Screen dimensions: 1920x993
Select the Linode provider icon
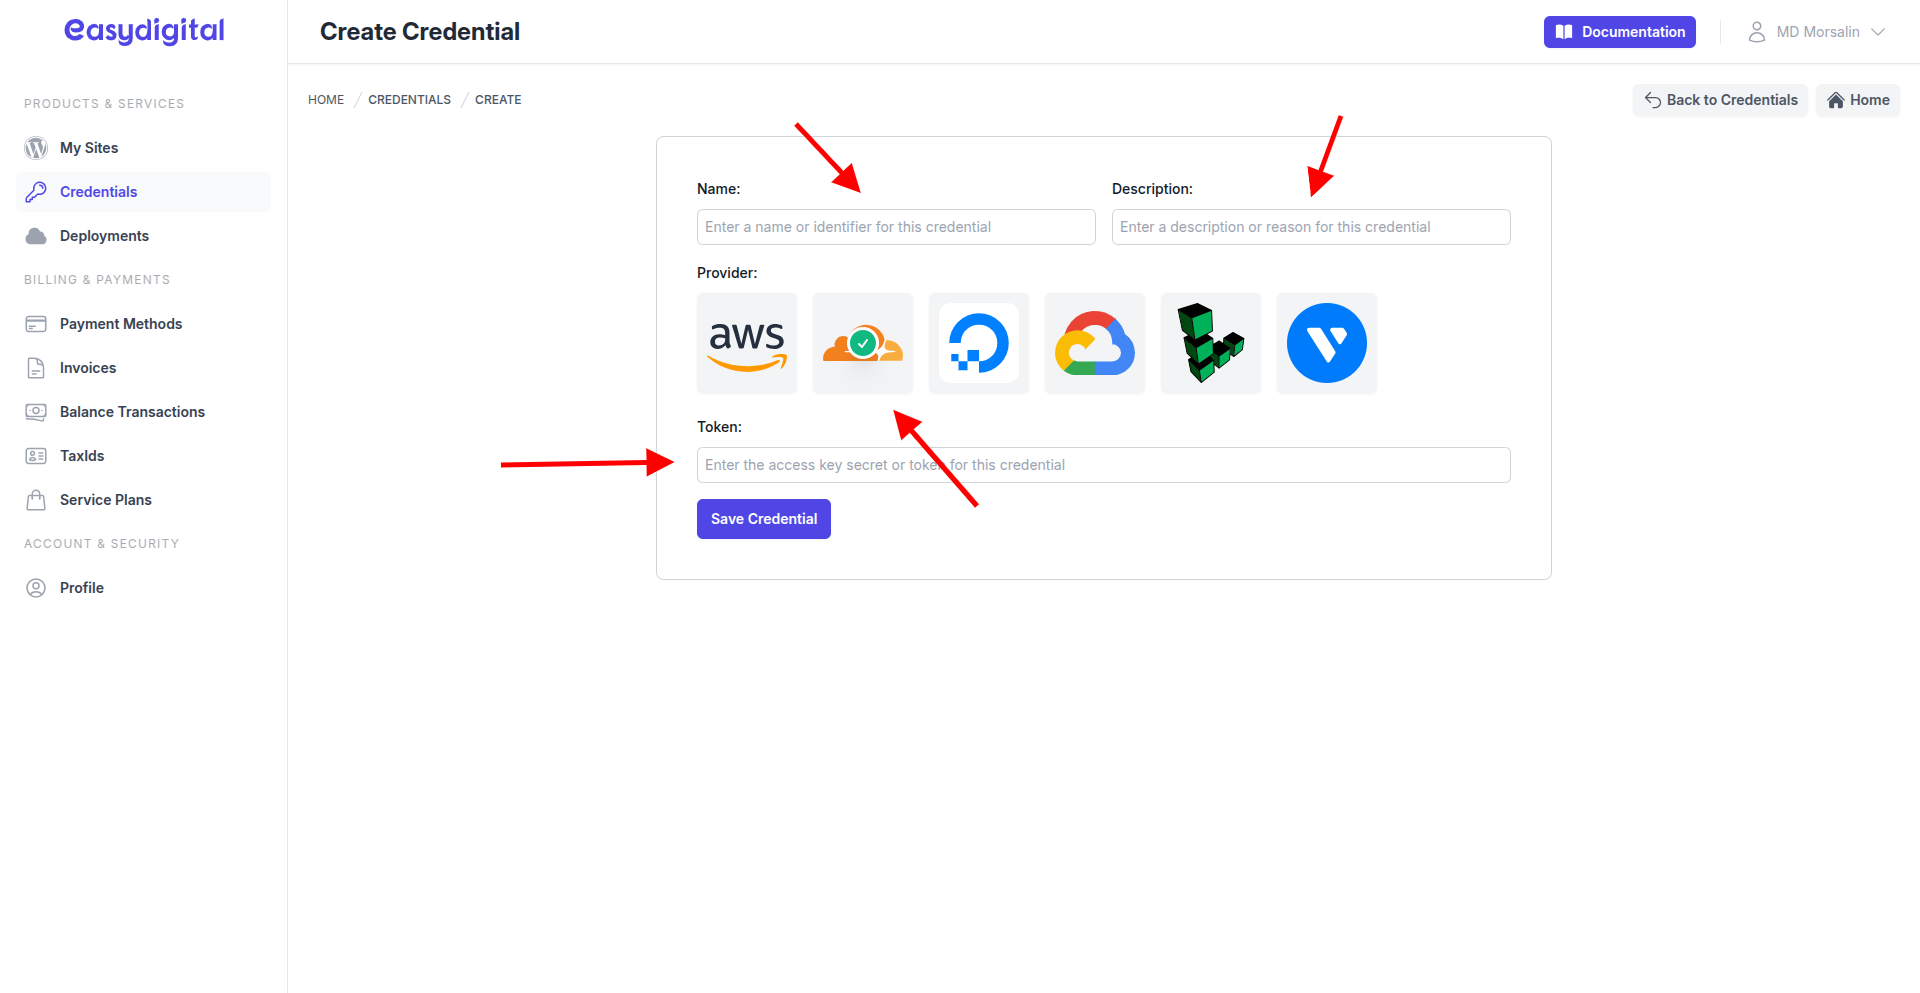pyautogui.click(x=1210, y=343)
